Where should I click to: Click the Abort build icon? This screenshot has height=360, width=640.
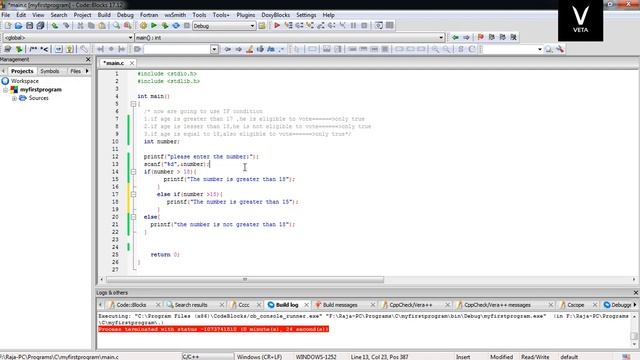pos(187,26)
